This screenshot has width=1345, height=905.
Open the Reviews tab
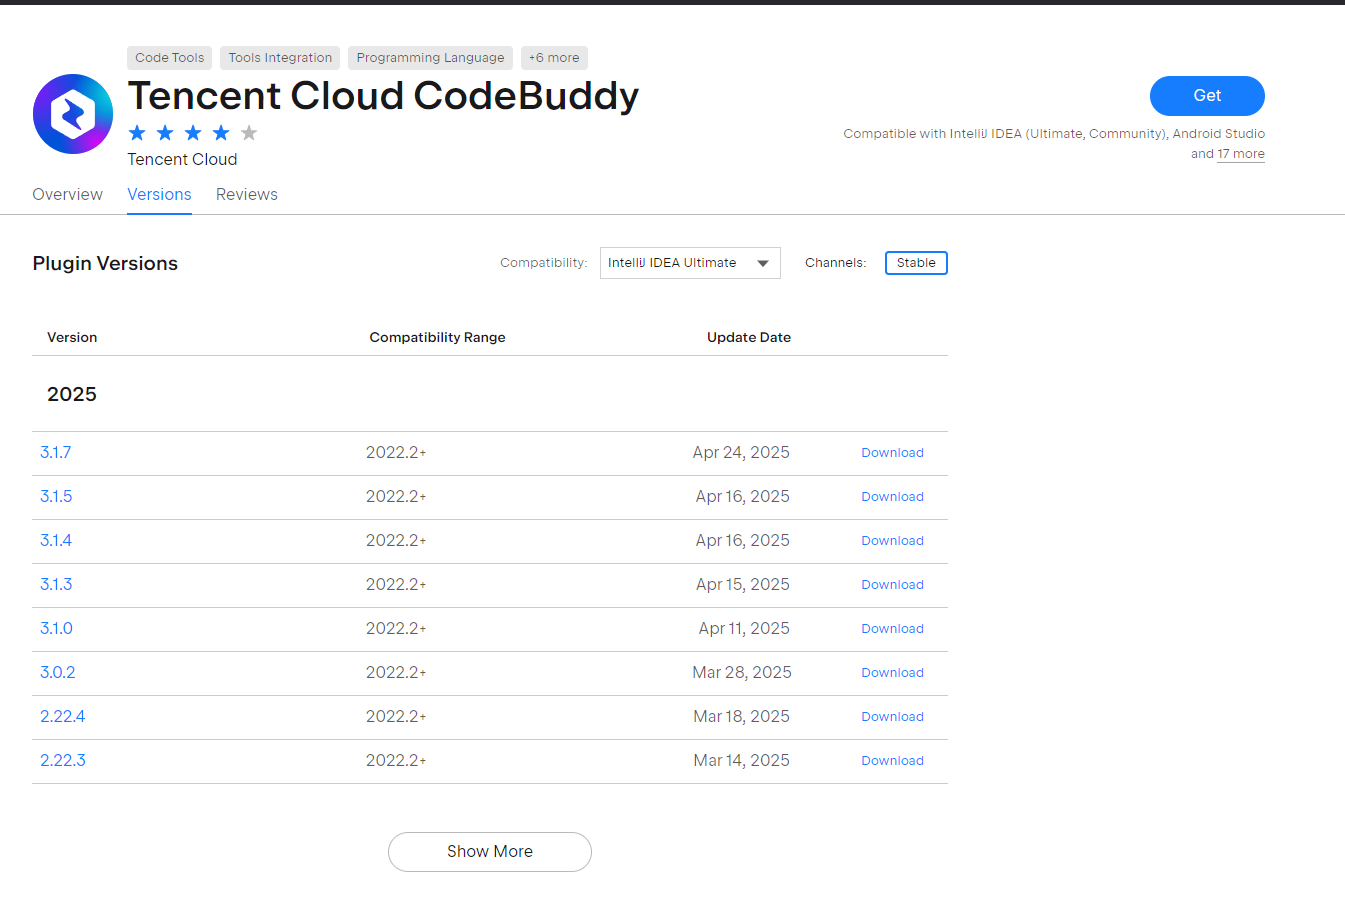[247, 194]
